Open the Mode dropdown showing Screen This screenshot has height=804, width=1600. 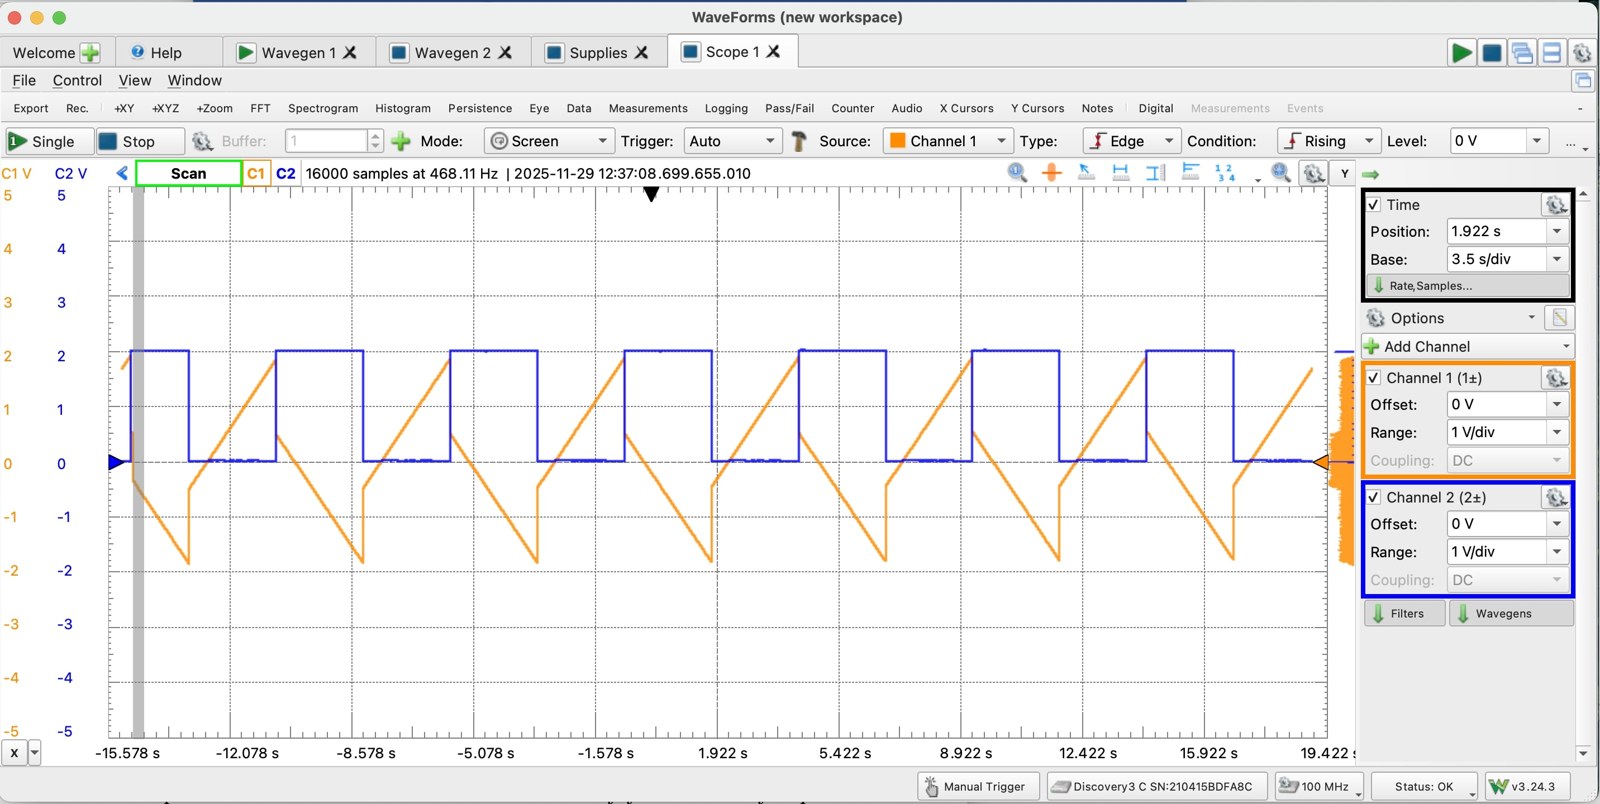click(x=549, y=141)
